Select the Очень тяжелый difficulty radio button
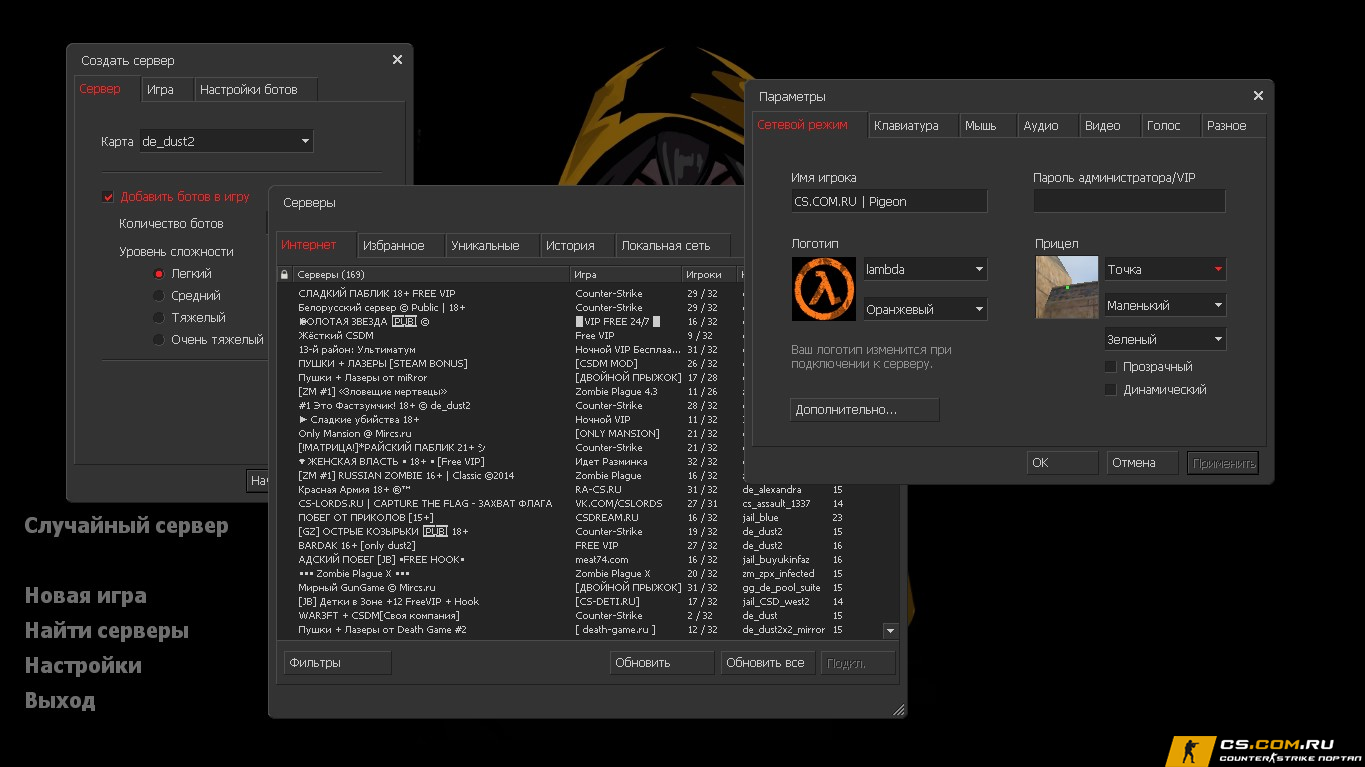The height and width of the screenshot is (767, 1365). 158,340
